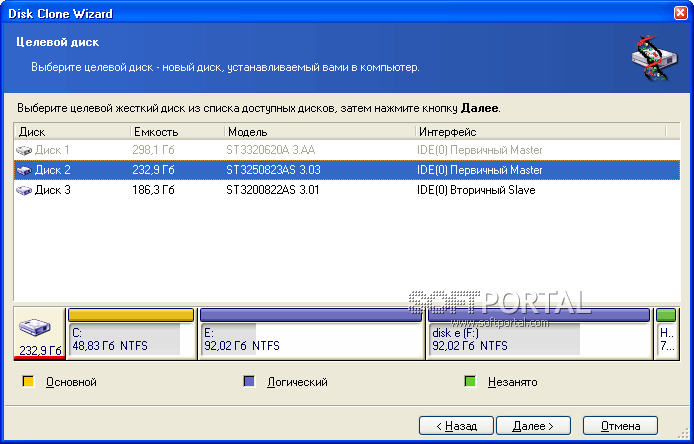The image size is (694, 444).
Task: Select the unallocated green partition block
Action: coord(666,334)
